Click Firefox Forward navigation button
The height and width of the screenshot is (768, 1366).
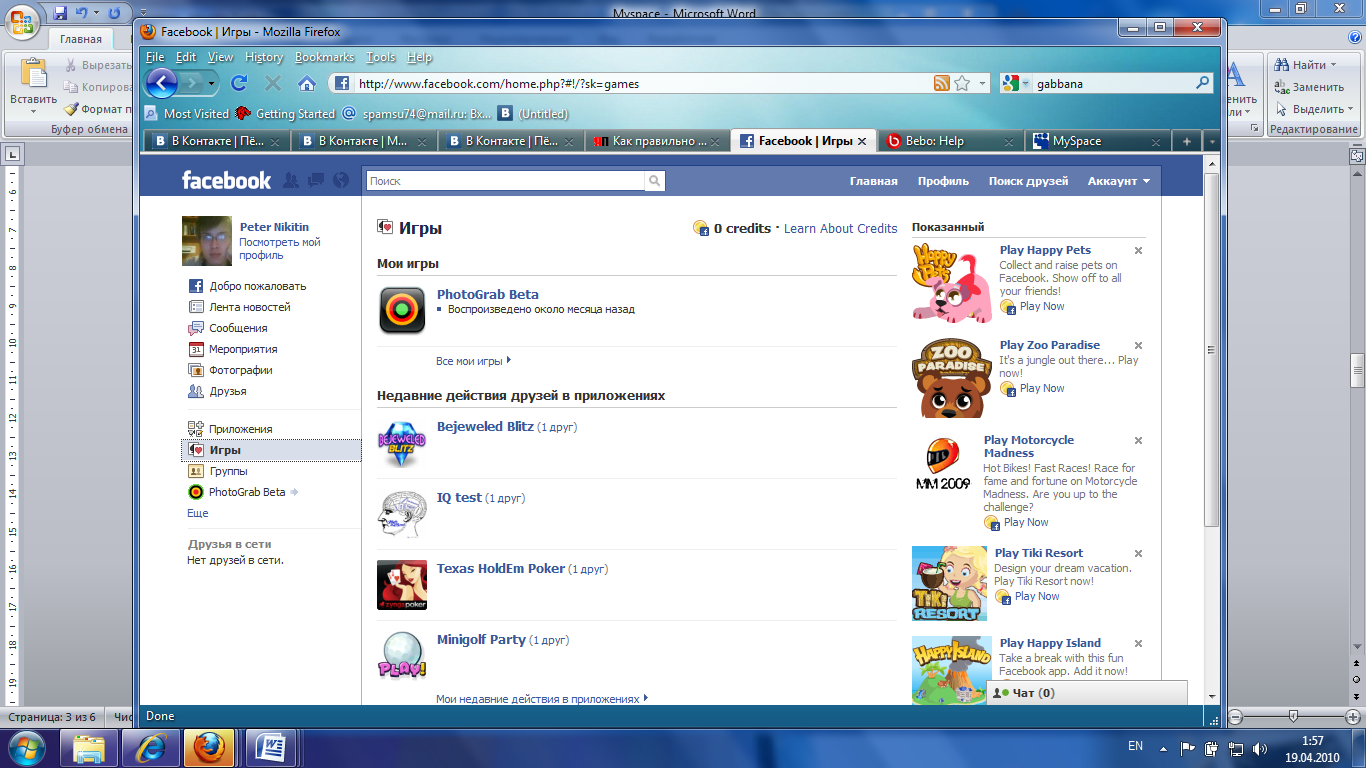193,83
